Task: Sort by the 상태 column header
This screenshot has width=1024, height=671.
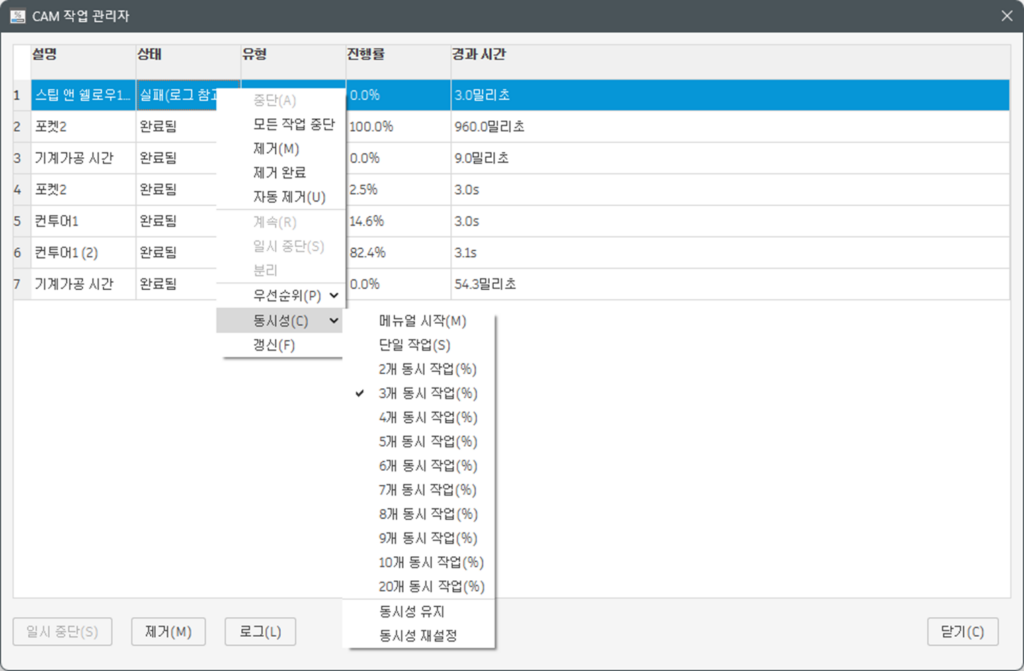Action: tap(188, 62)
